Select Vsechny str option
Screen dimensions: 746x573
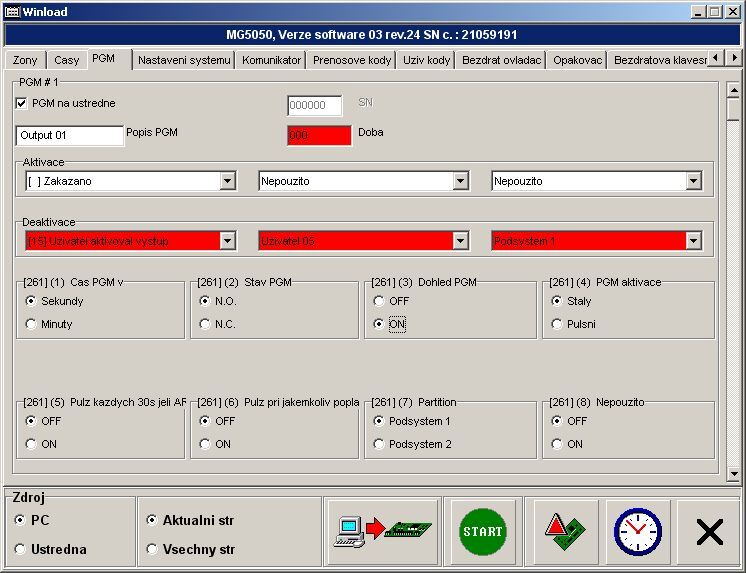tap(152, 549)
